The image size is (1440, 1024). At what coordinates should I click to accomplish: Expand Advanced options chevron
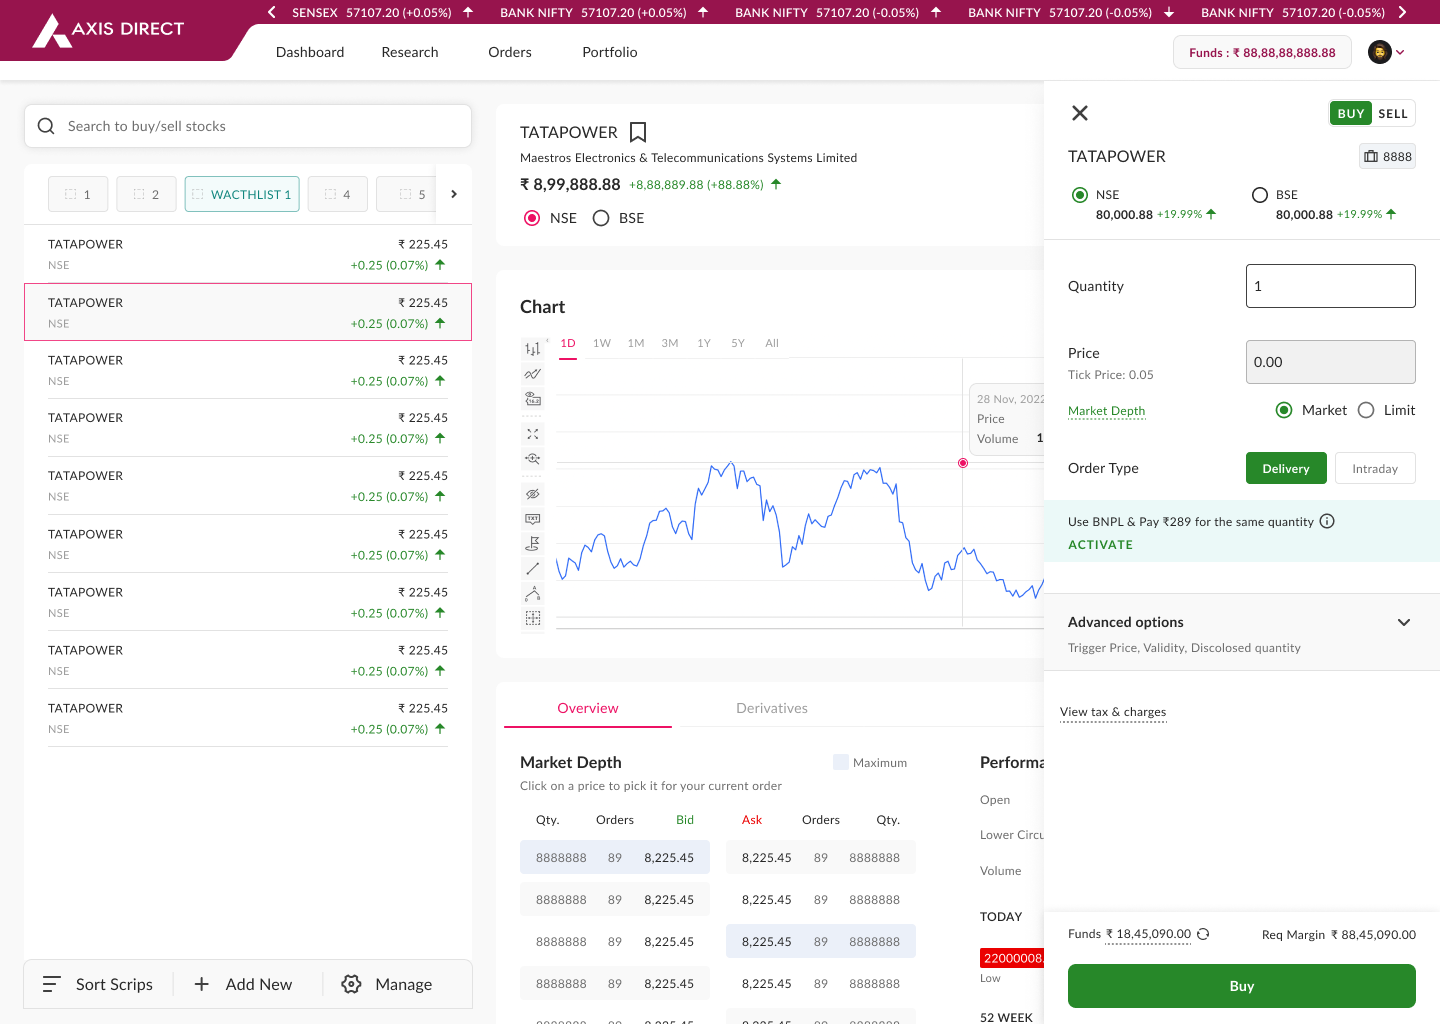coord(1404,622)
